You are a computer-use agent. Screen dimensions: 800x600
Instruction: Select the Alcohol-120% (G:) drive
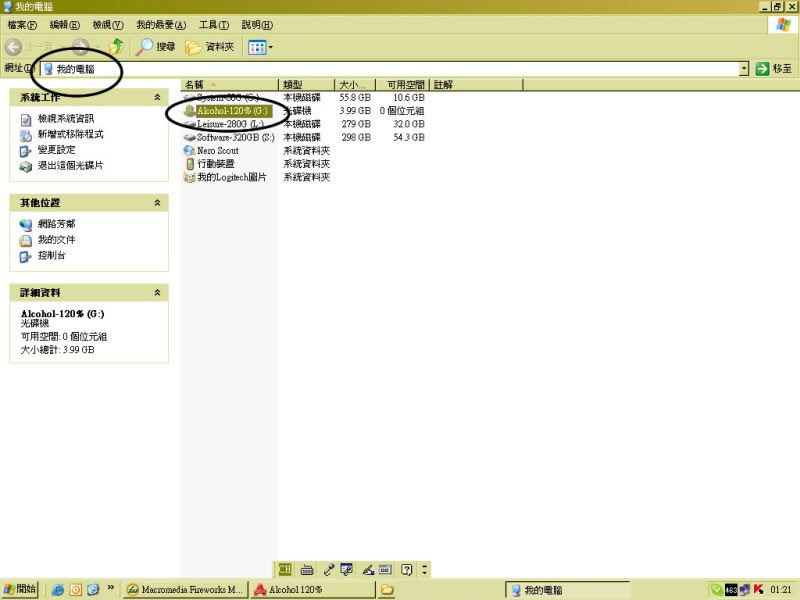coord(227,111)
